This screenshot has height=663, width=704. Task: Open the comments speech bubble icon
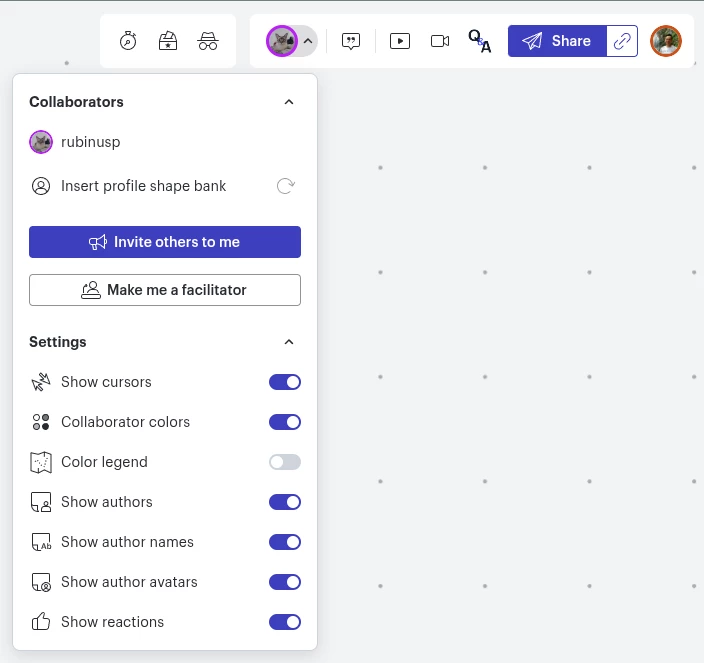[x=351, y=41]
